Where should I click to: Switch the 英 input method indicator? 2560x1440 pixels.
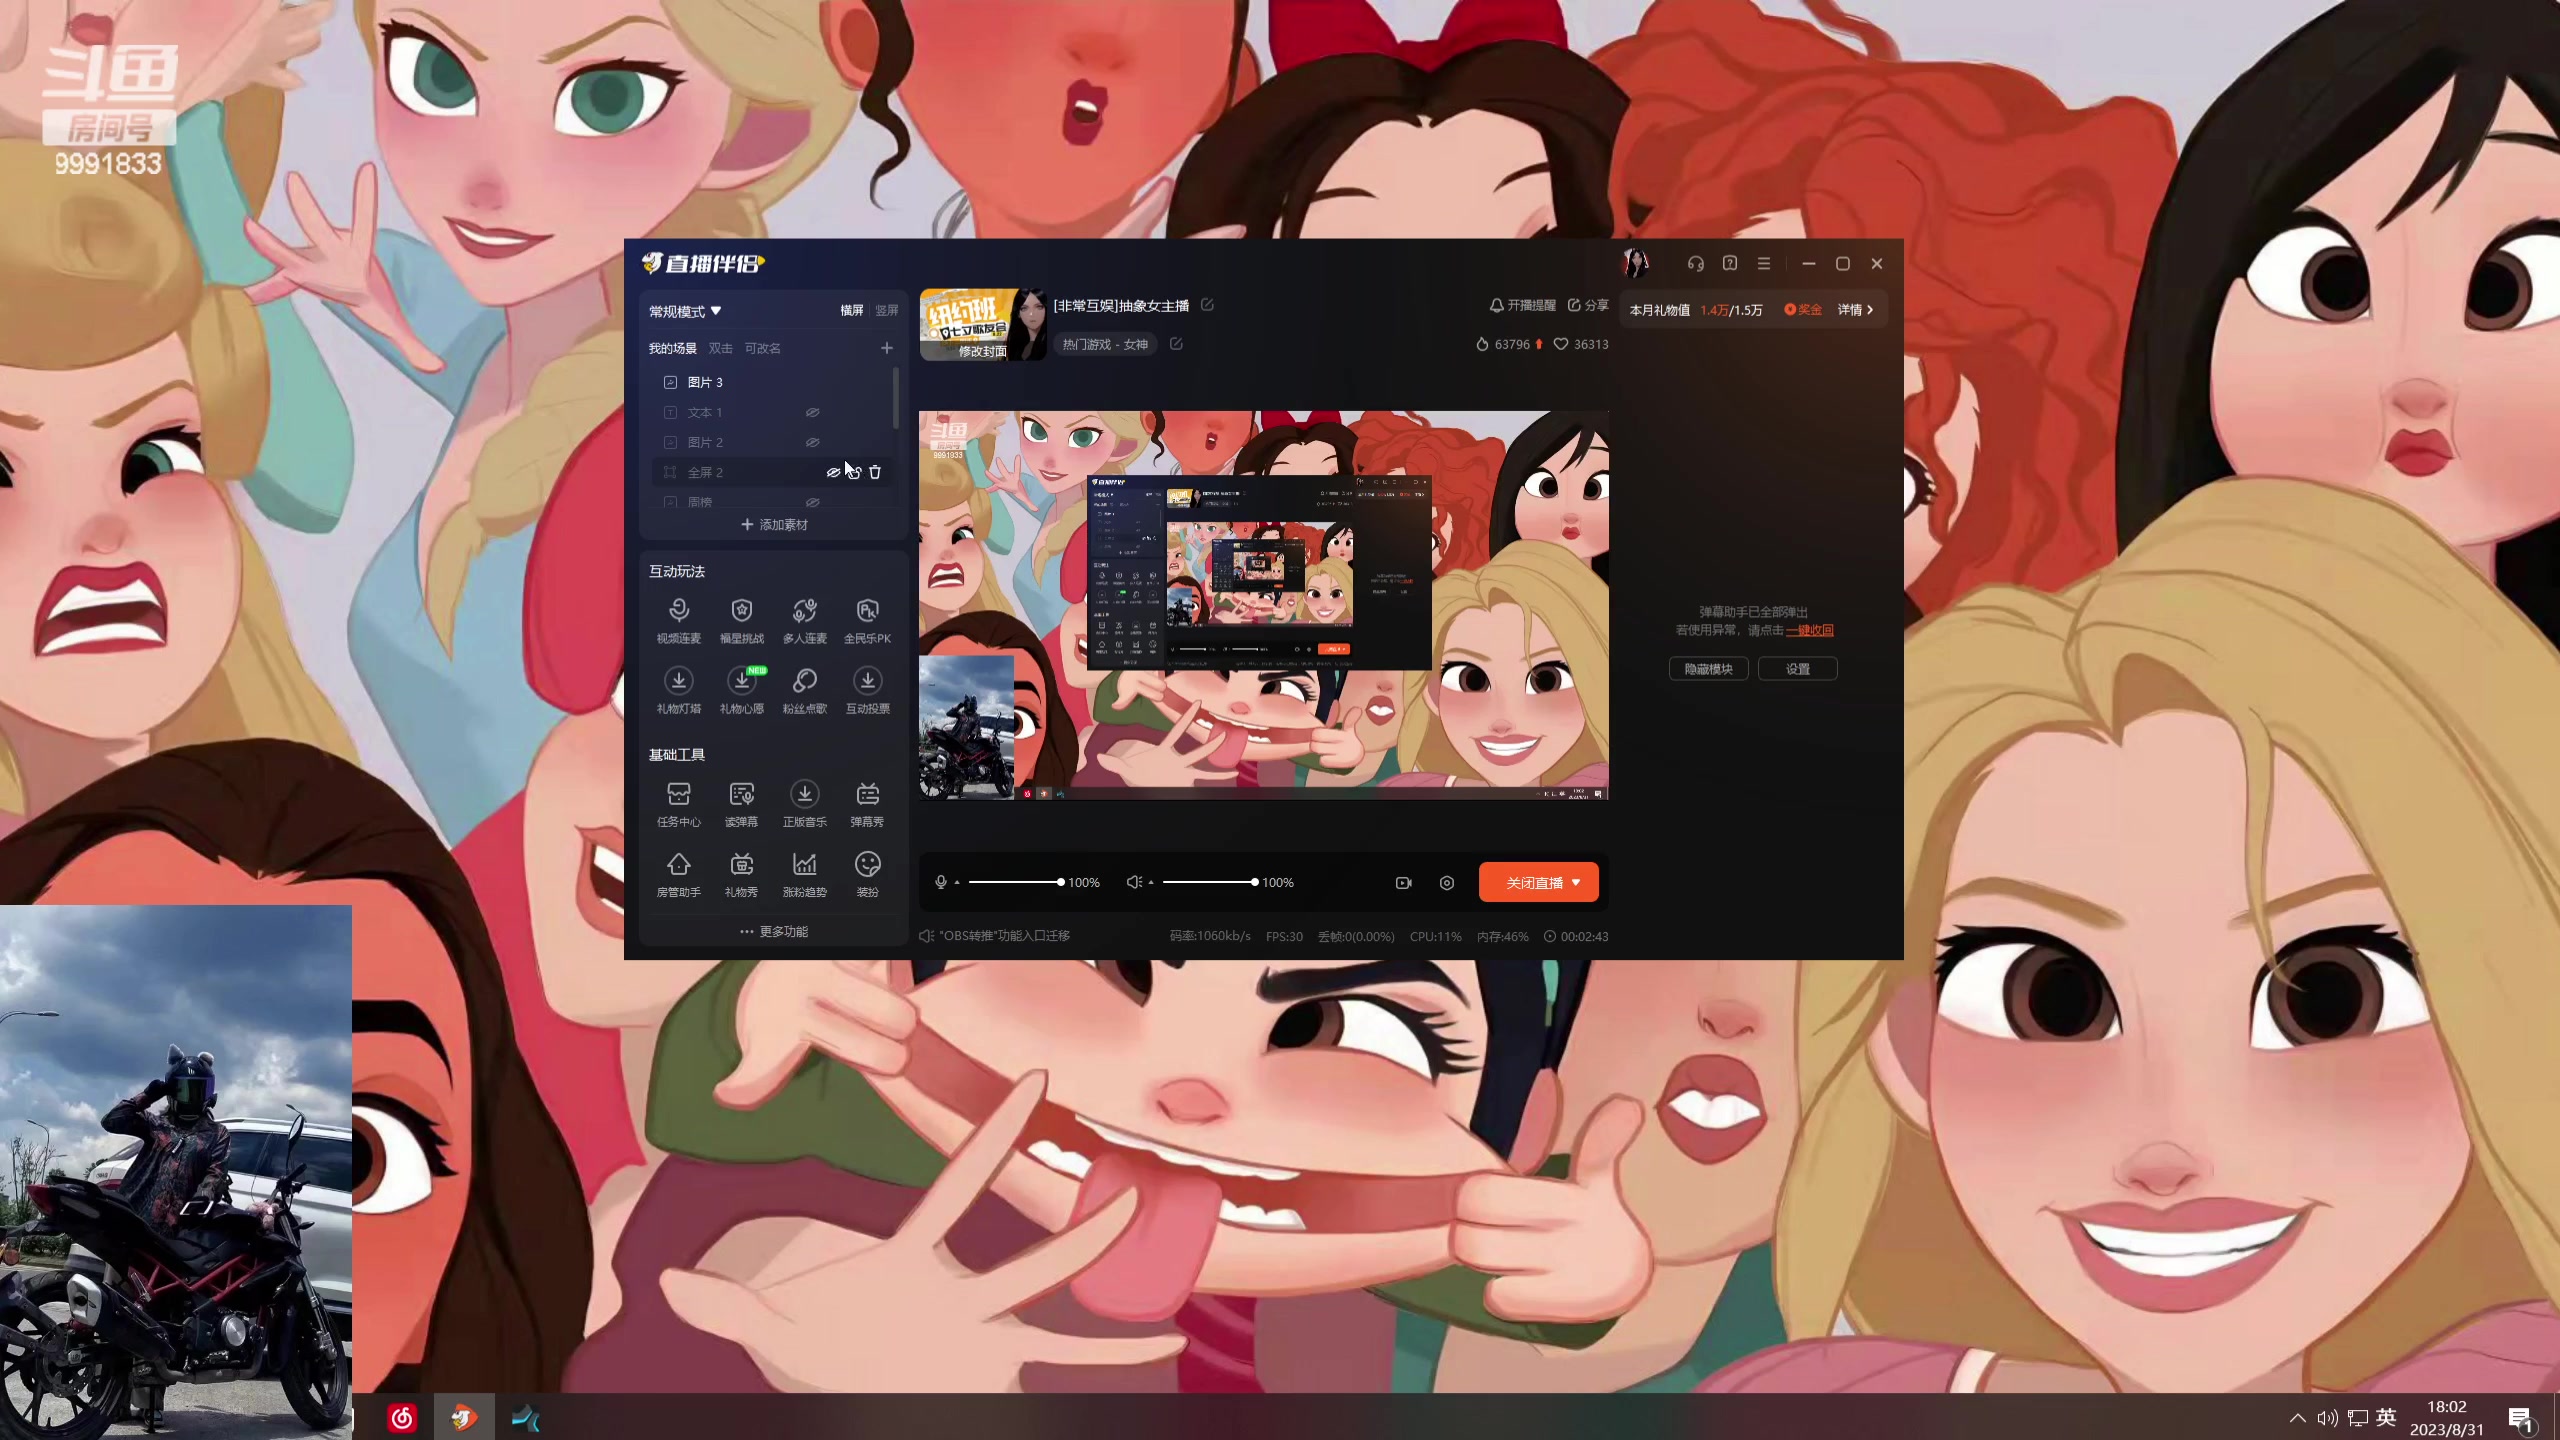pos(2386,1417)
